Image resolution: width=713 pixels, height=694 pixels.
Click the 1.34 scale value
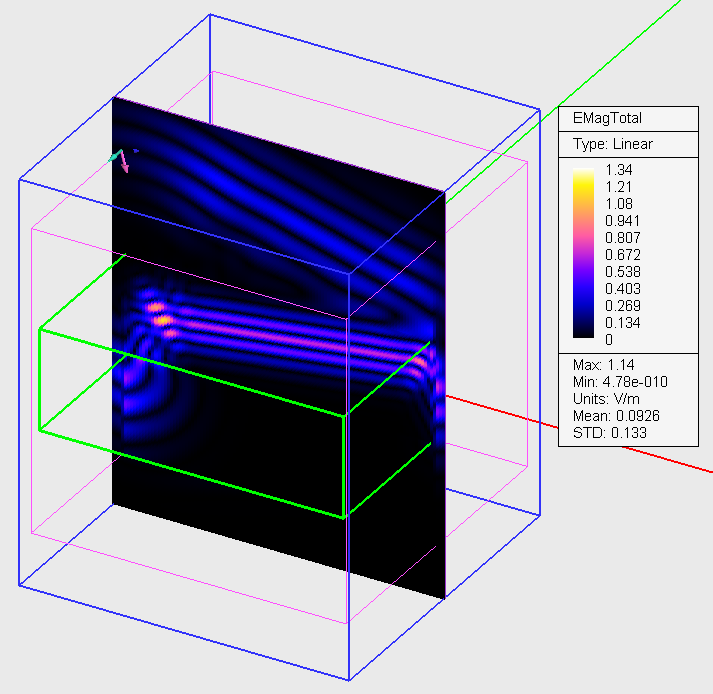pyautogui.click(x=618, y=170)
